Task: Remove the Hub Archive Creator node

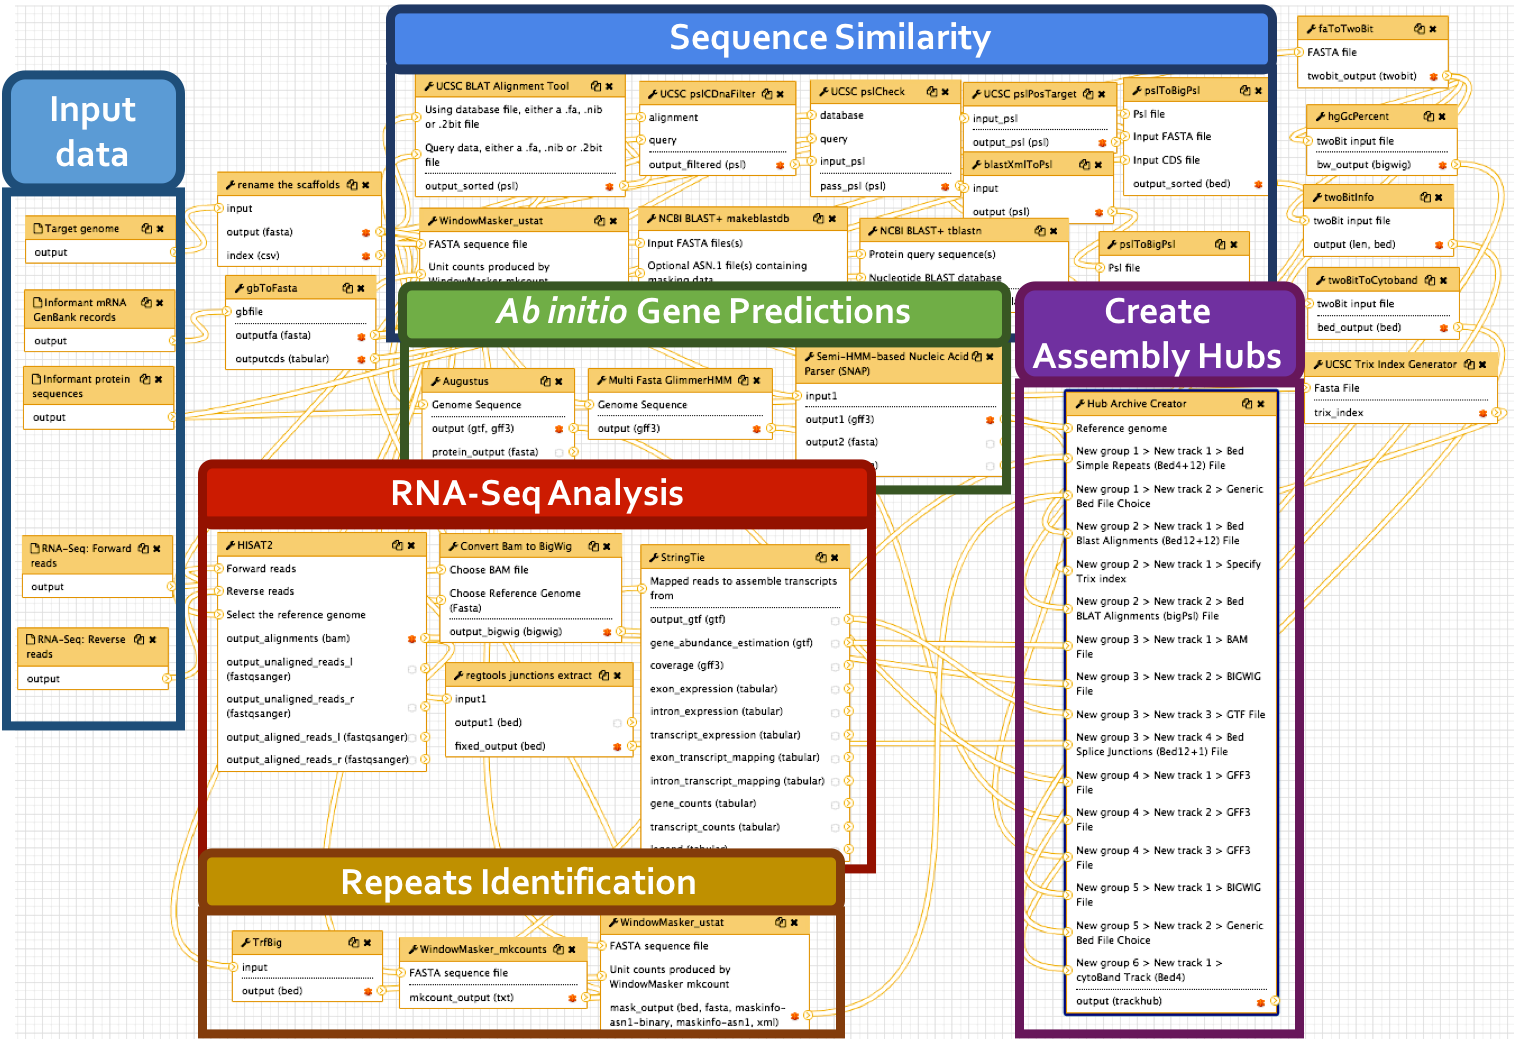Action: pyautogui.click(x=1261, y=403)
